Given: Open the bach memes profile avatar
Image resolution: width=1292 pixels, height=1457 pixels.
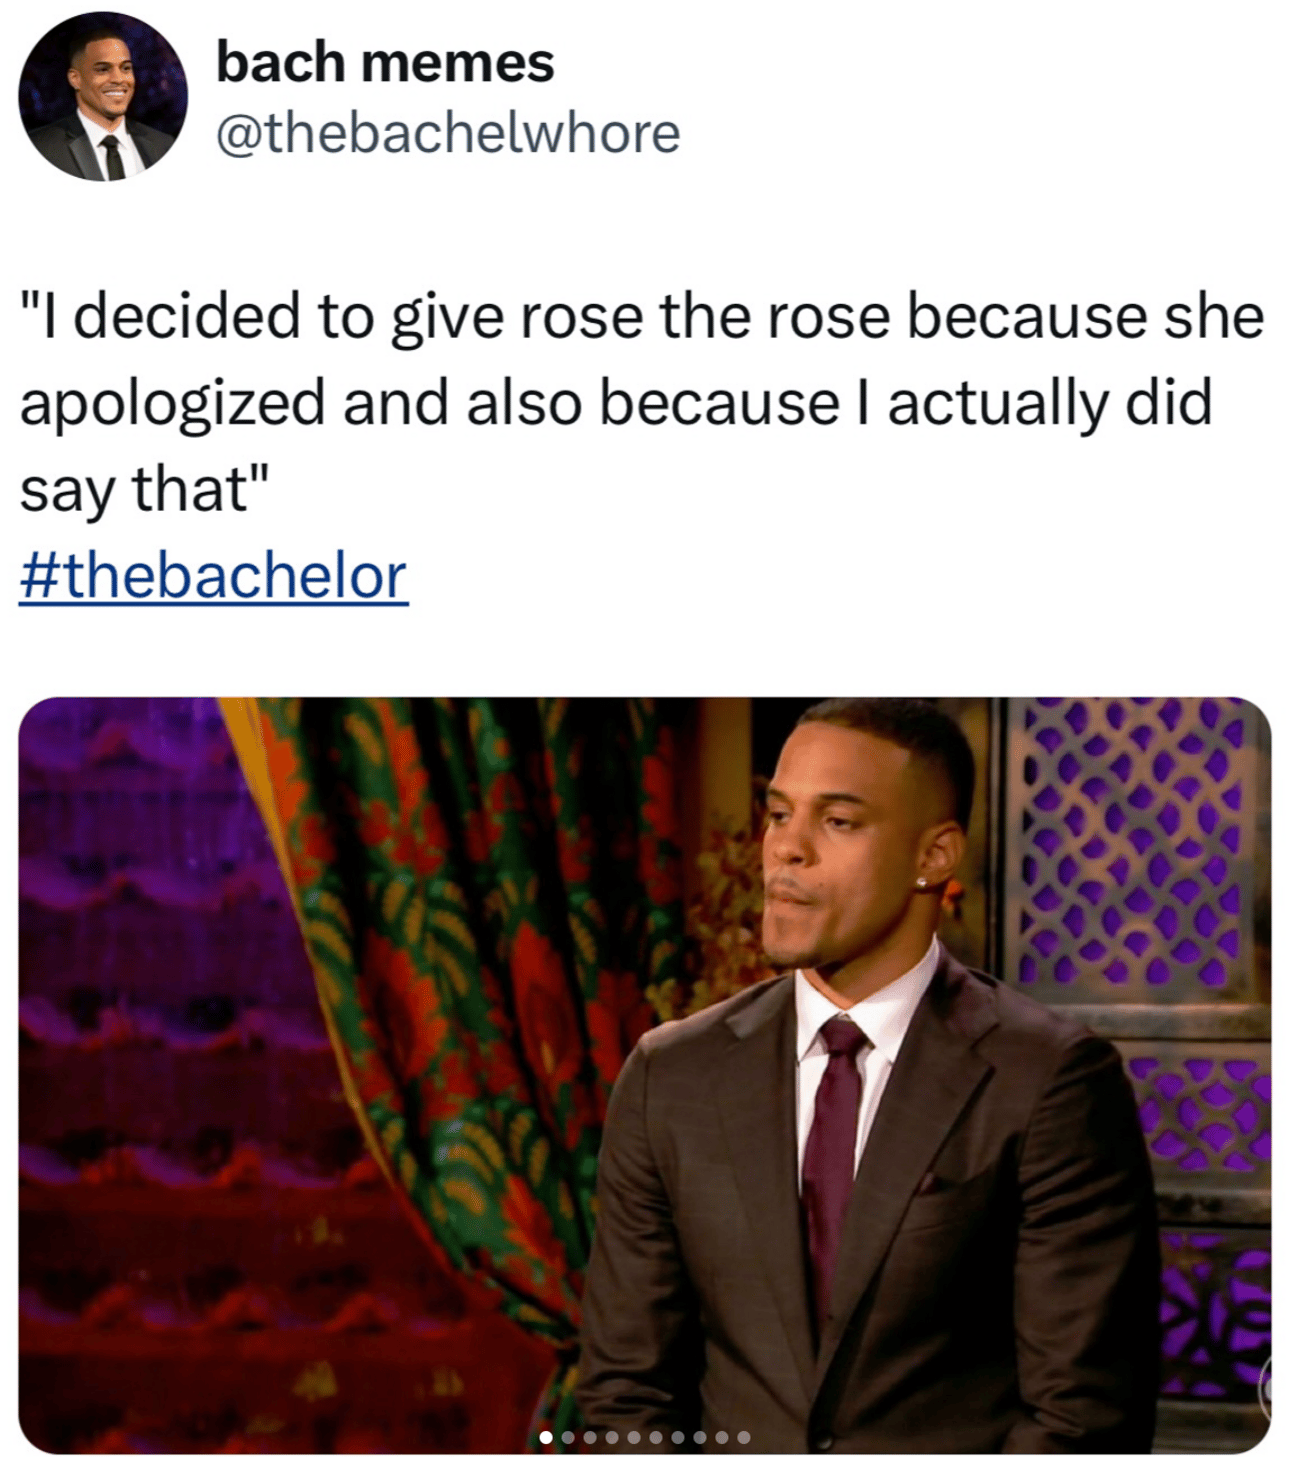Looking at the screenshot, I should (103, 96).
